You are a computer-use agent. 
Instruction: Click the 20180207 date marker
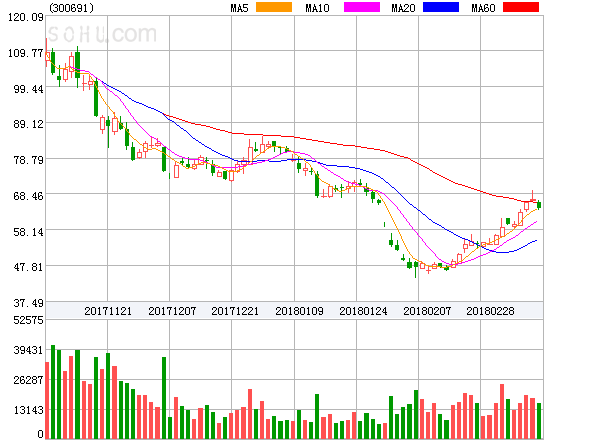427,311
